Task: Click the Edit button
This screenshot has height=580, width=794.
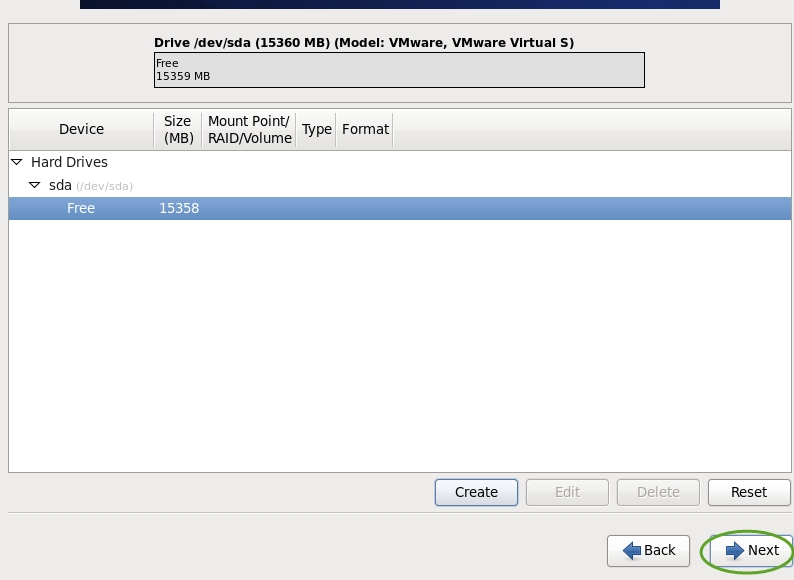Action: point(567,492)
